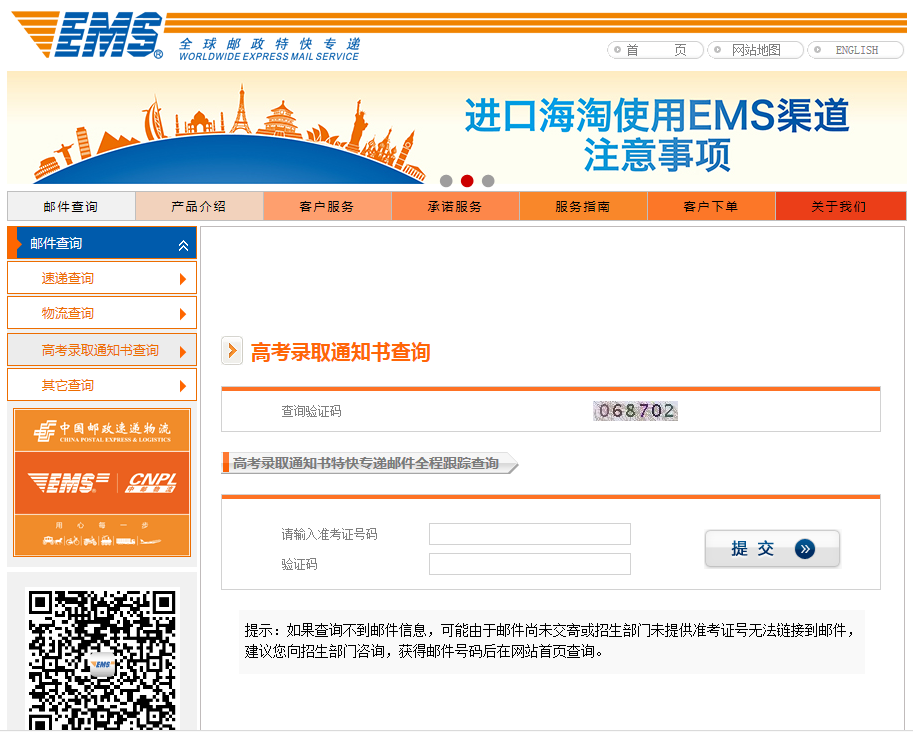Expand the 物流查询 sidebar arrow

click(x=183, y=314)
